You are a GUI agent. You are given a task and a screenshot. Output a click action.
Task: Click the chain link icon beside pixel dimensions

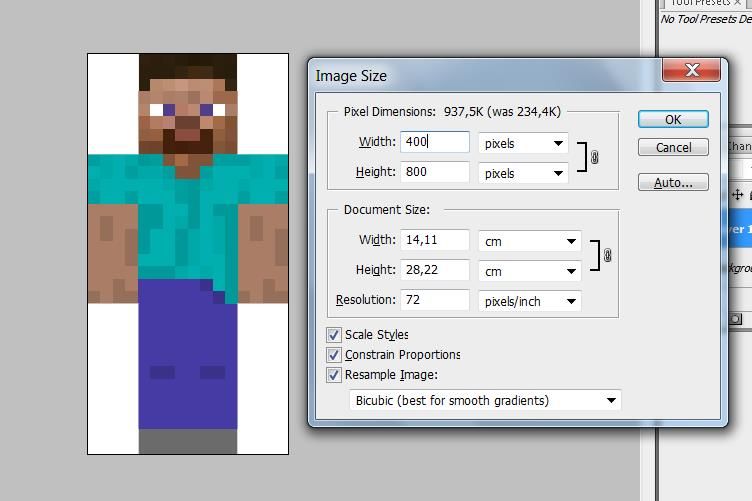pyautogui.click(x=594, y=157)
